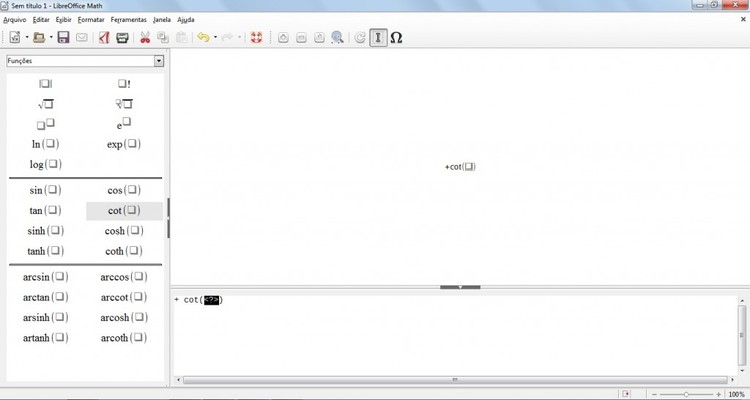750x400 pixels.
Task: Click inside the formula command editor
Action: (454, 335)
